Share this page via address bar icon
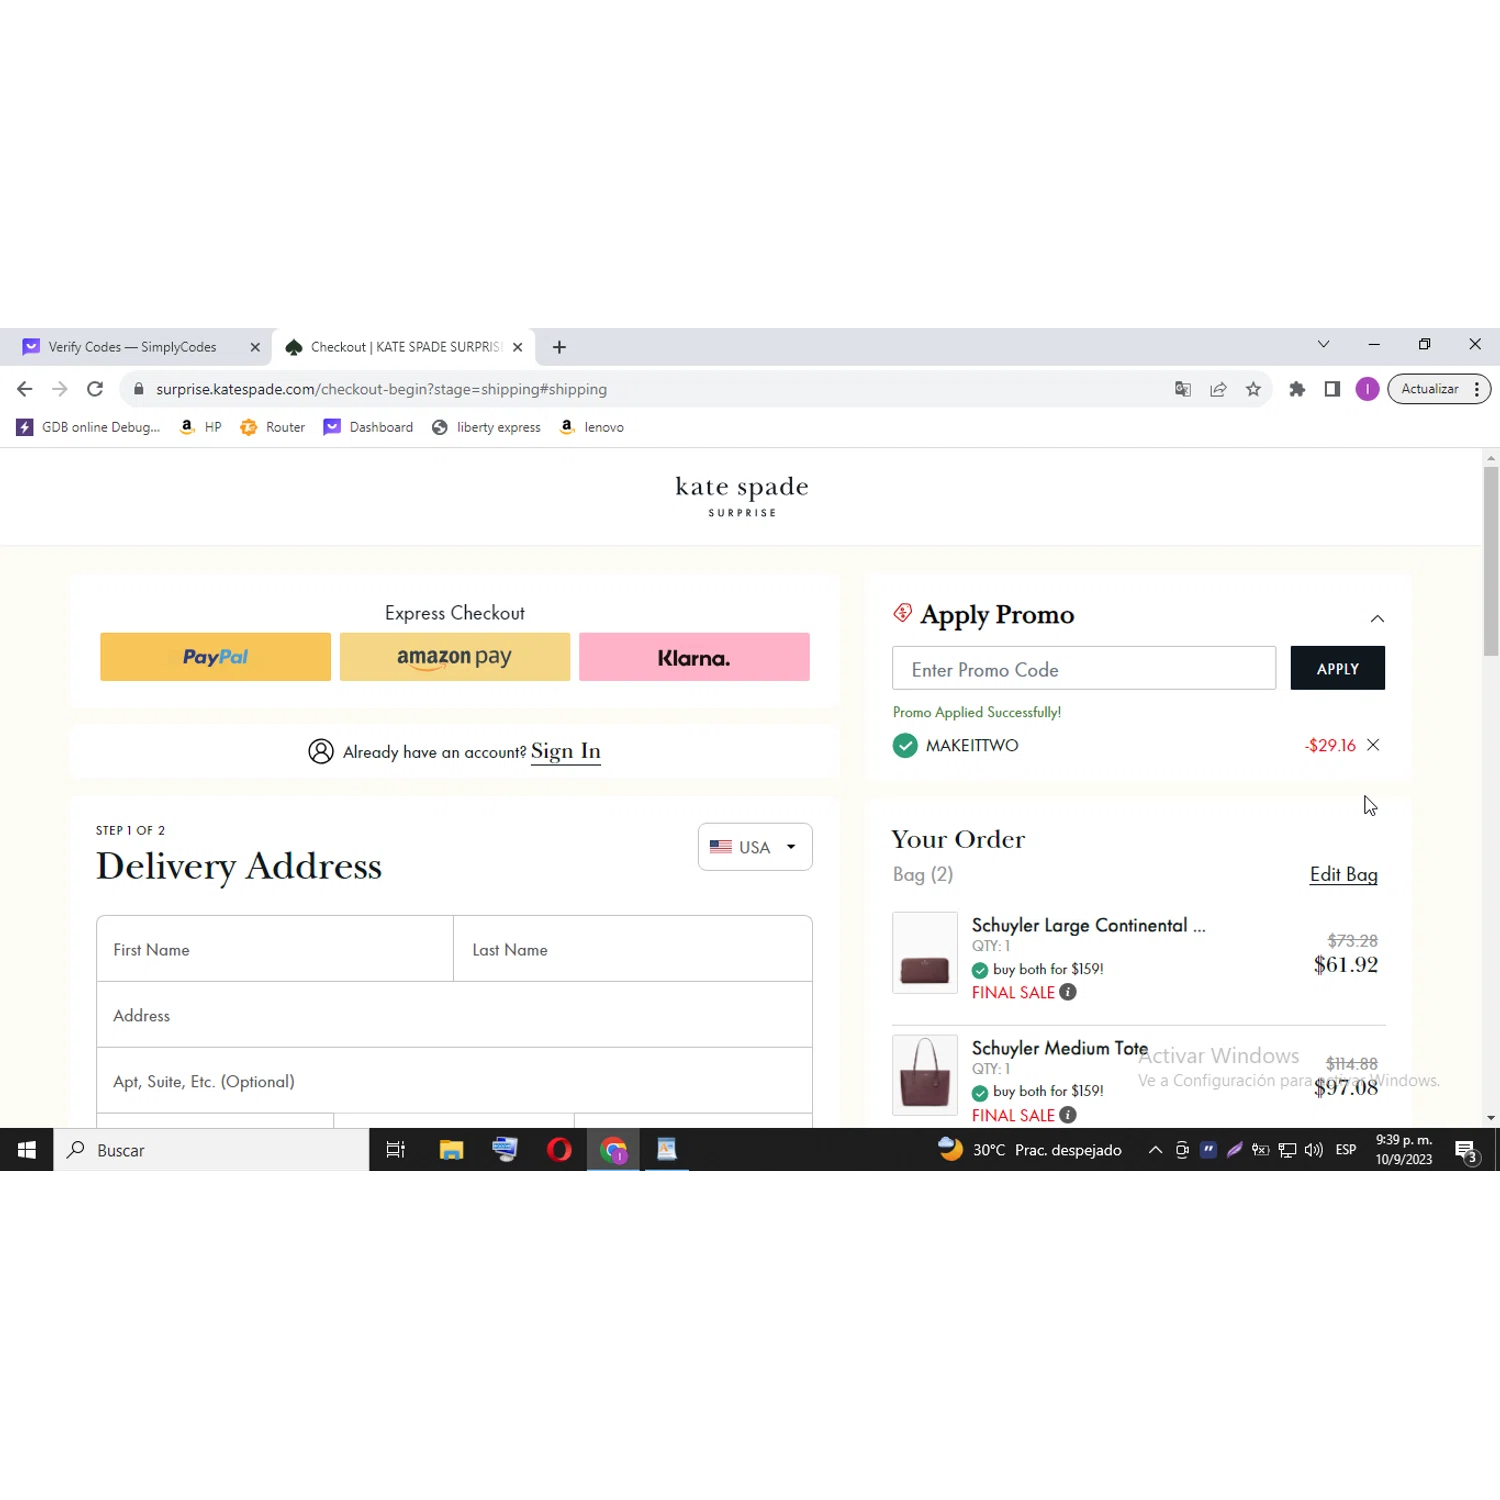This screenshot has width=1500, height=1500. tap(1218, 389)
